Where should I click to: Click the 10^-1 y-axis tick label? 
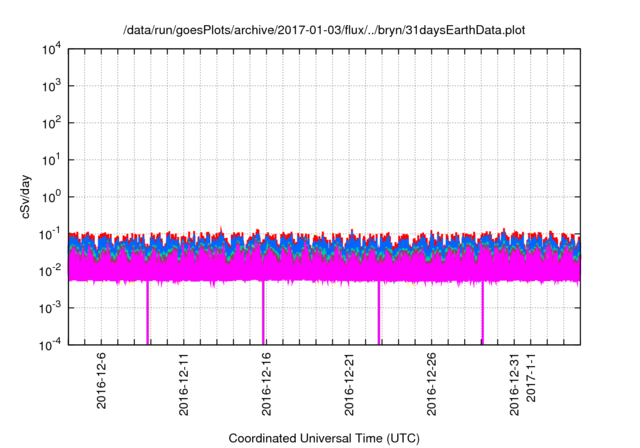click(x=51, y=235)
